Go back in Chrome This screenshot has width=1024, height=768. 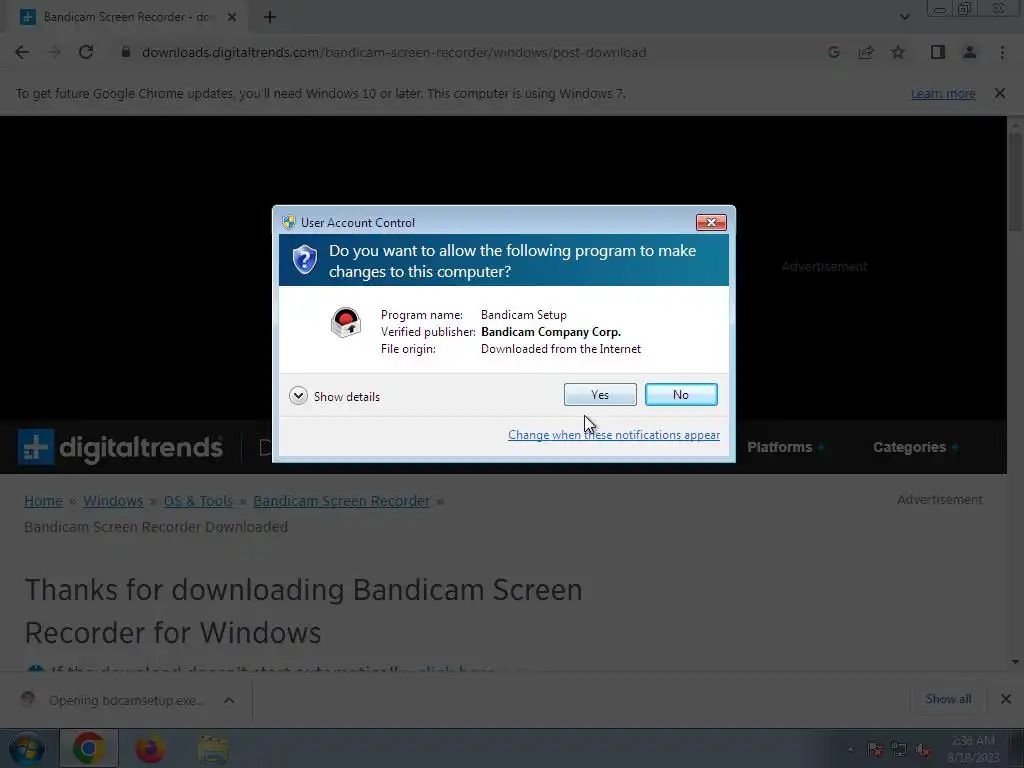(22, 52)
